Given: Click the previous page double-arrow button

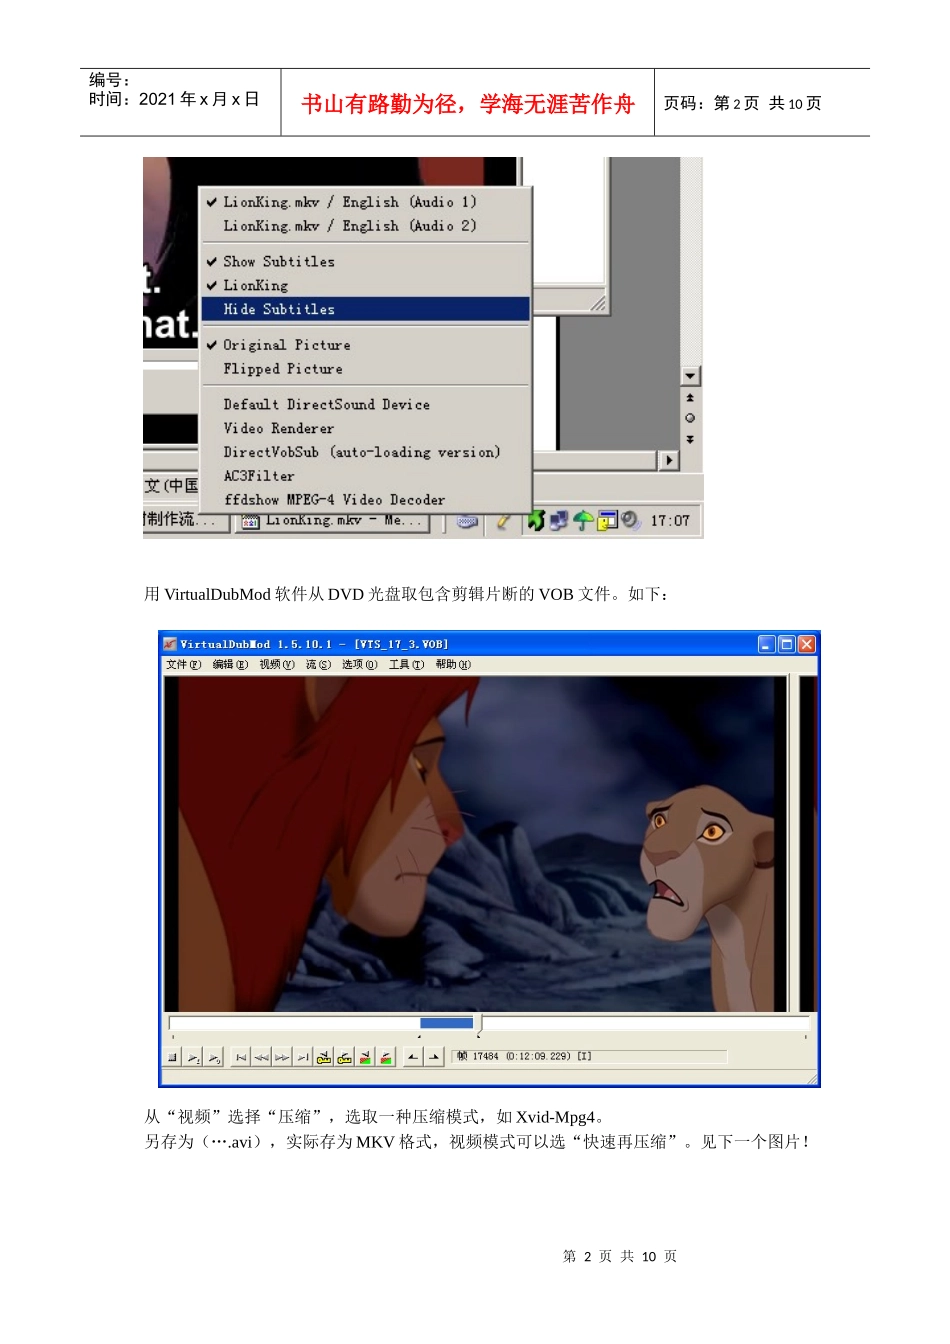Looking at the screenshot, I should coord(690,398).
